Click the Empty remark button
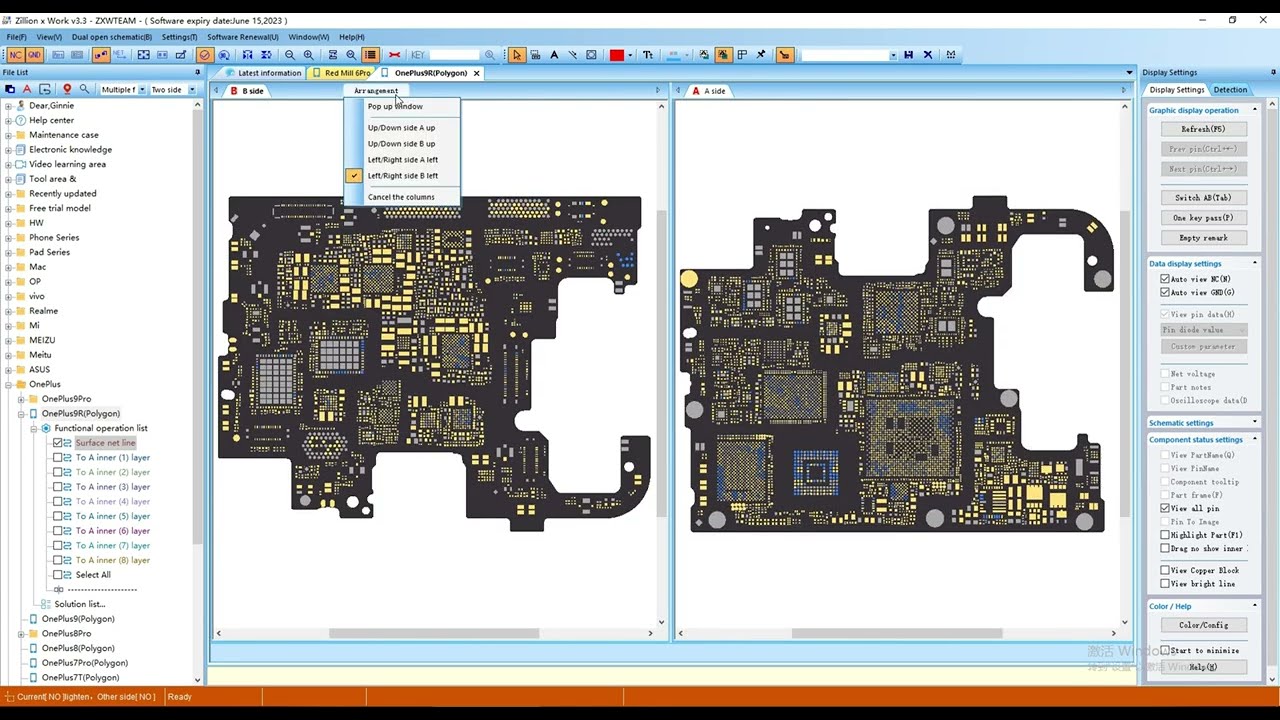 point(1203,238)
